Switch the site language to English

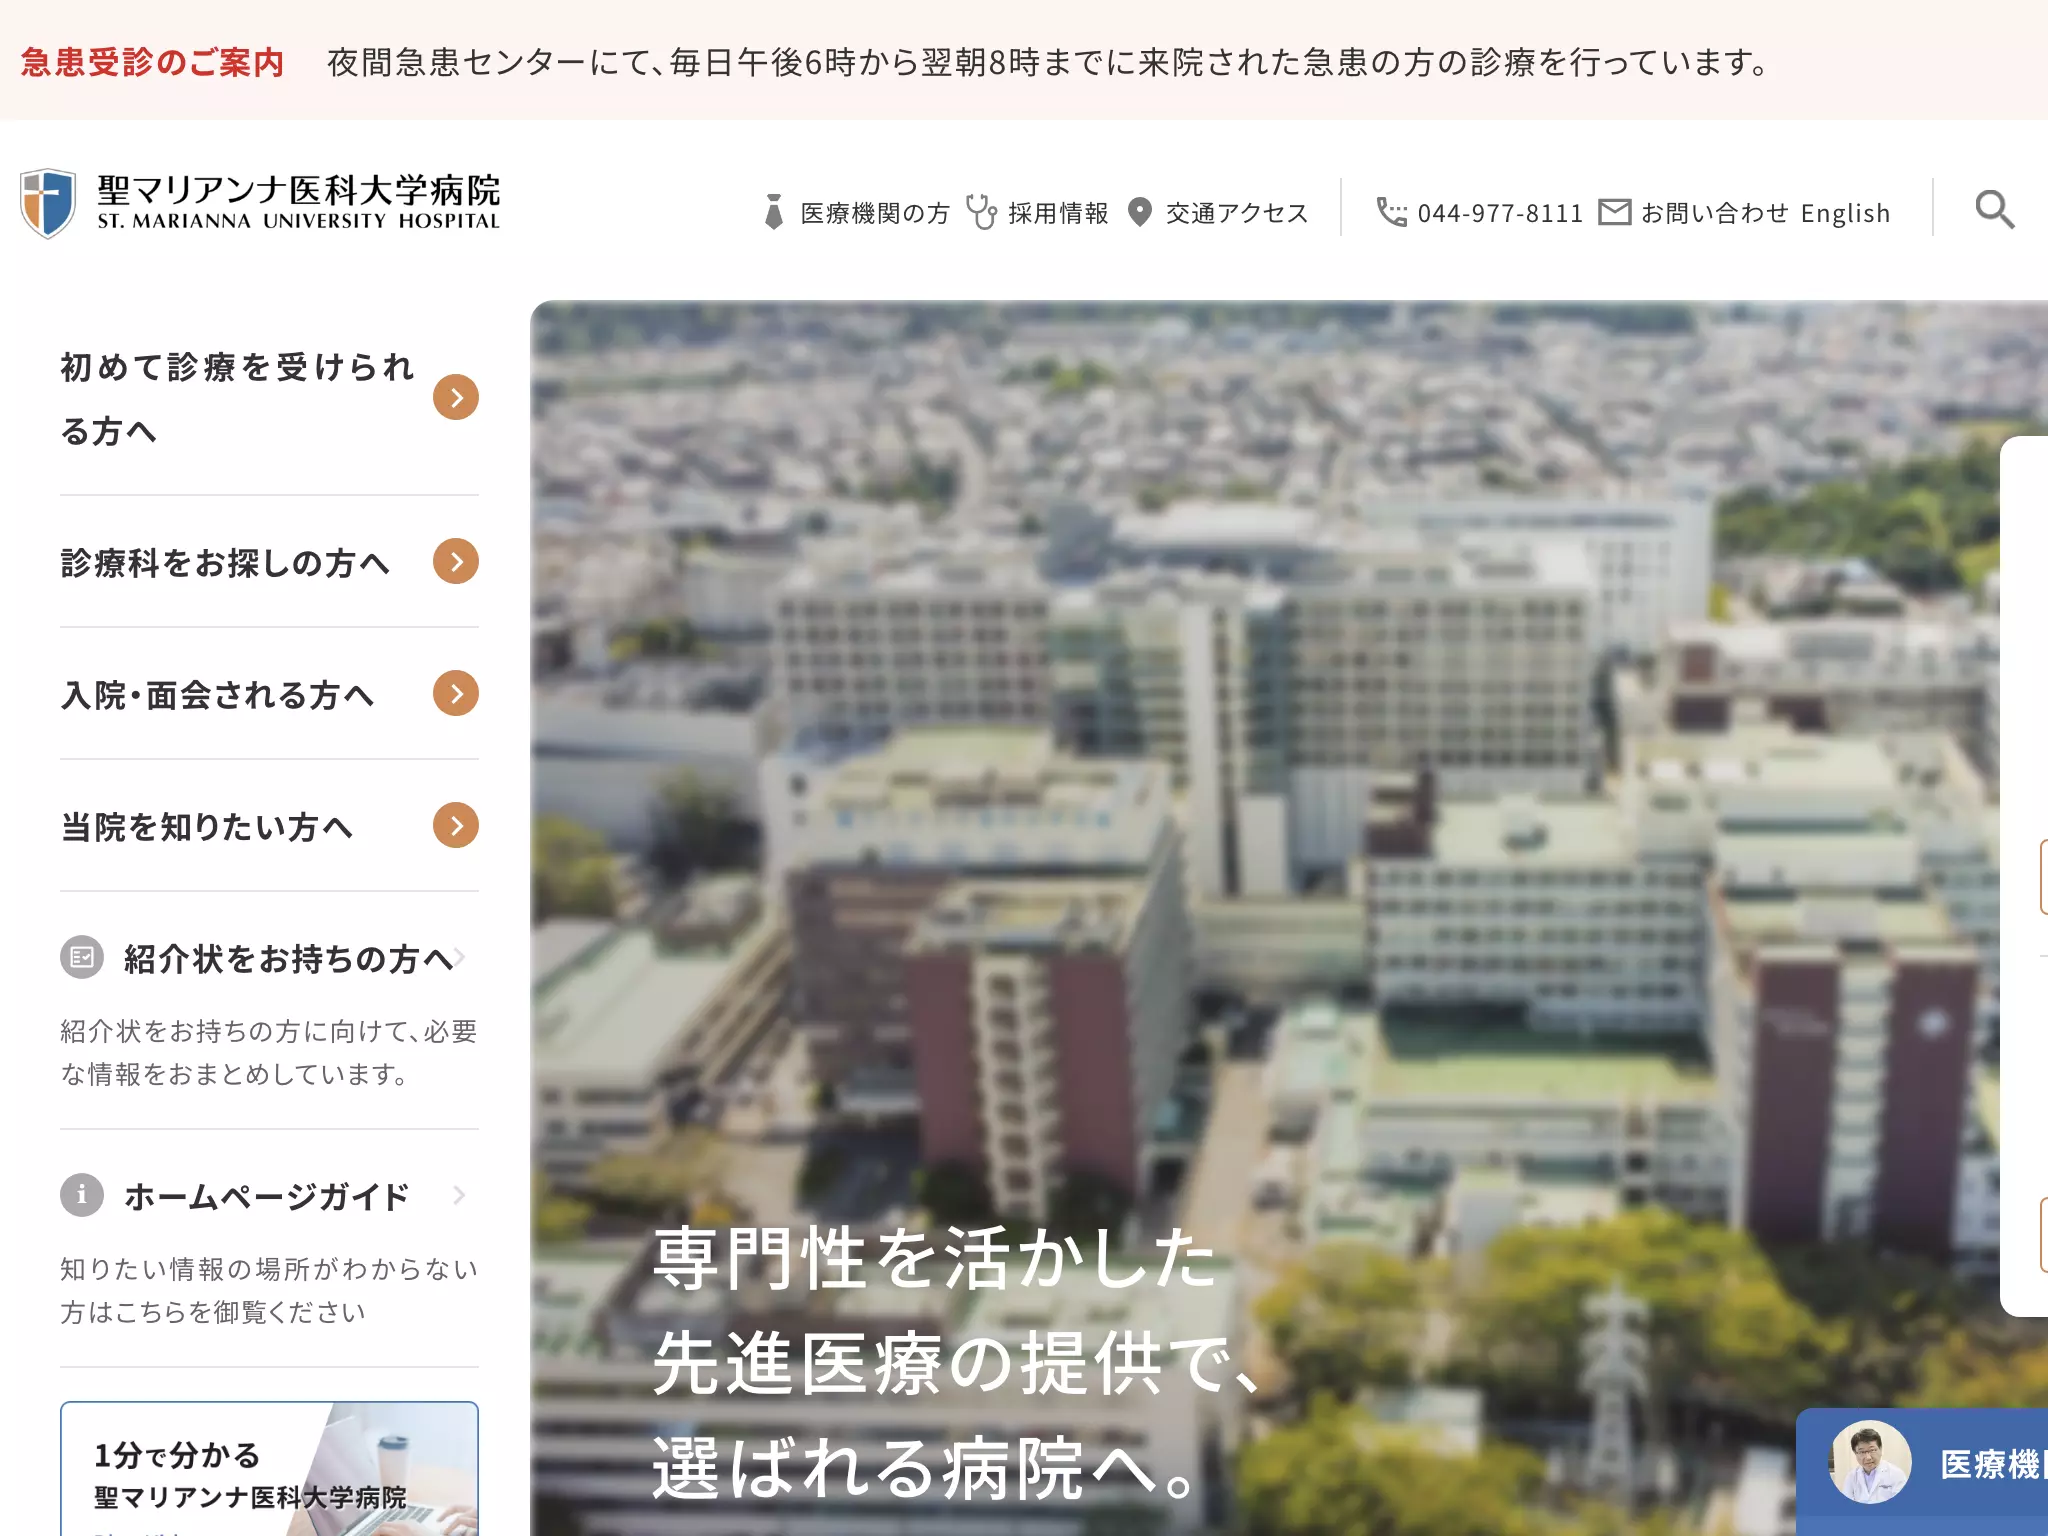[x=1845, y=213]
